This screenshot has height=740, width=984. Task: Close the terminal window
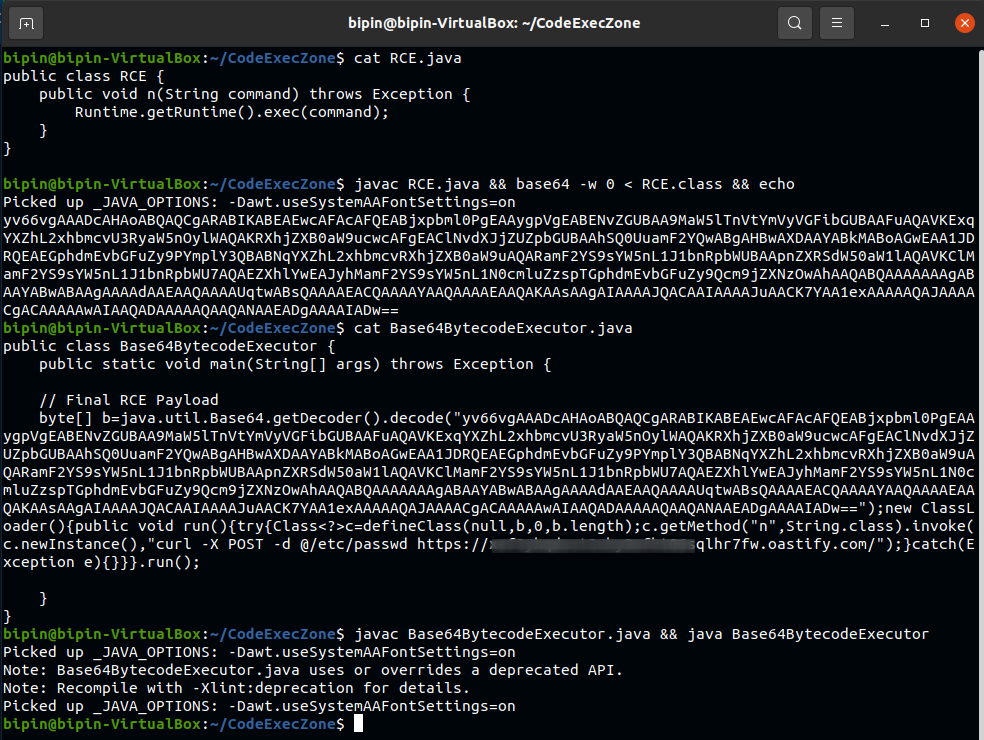965,23
